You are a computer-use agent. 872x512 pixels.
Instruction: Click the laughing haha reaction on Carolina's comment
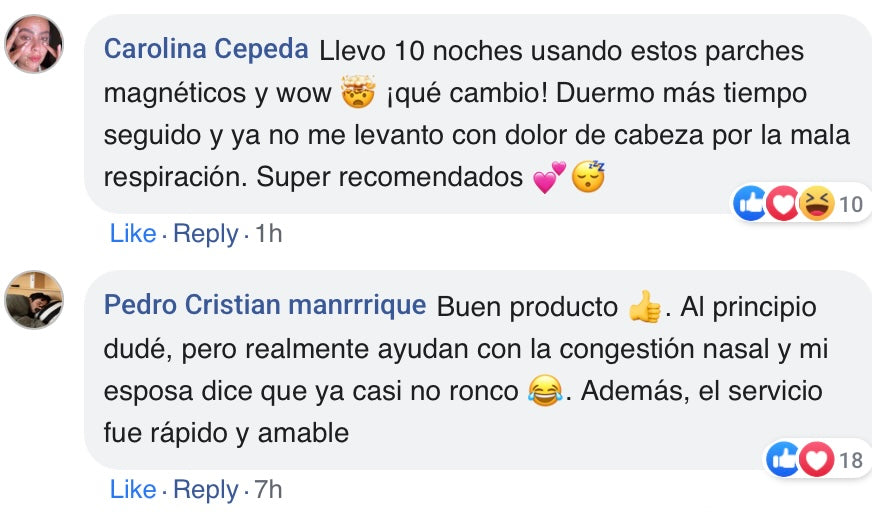[x=817, y=204]
